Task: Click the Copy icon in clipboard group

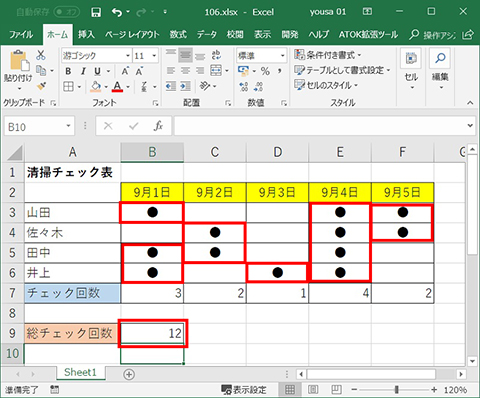Action: (x=41, y=70)
